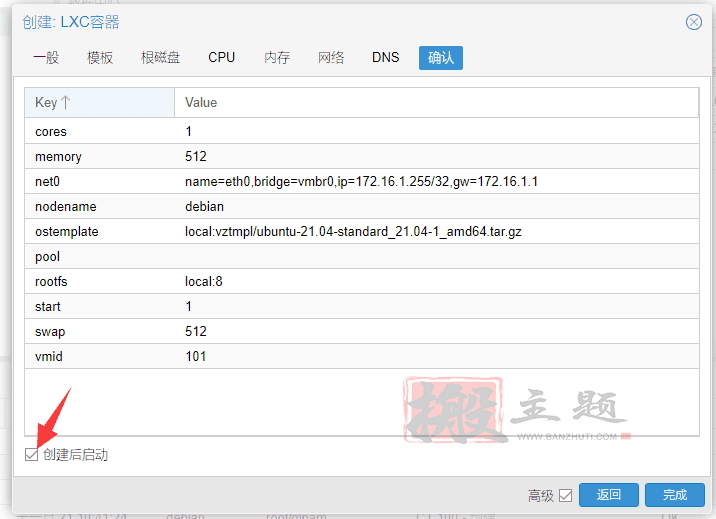Click the 返回 button

[609, 495]
